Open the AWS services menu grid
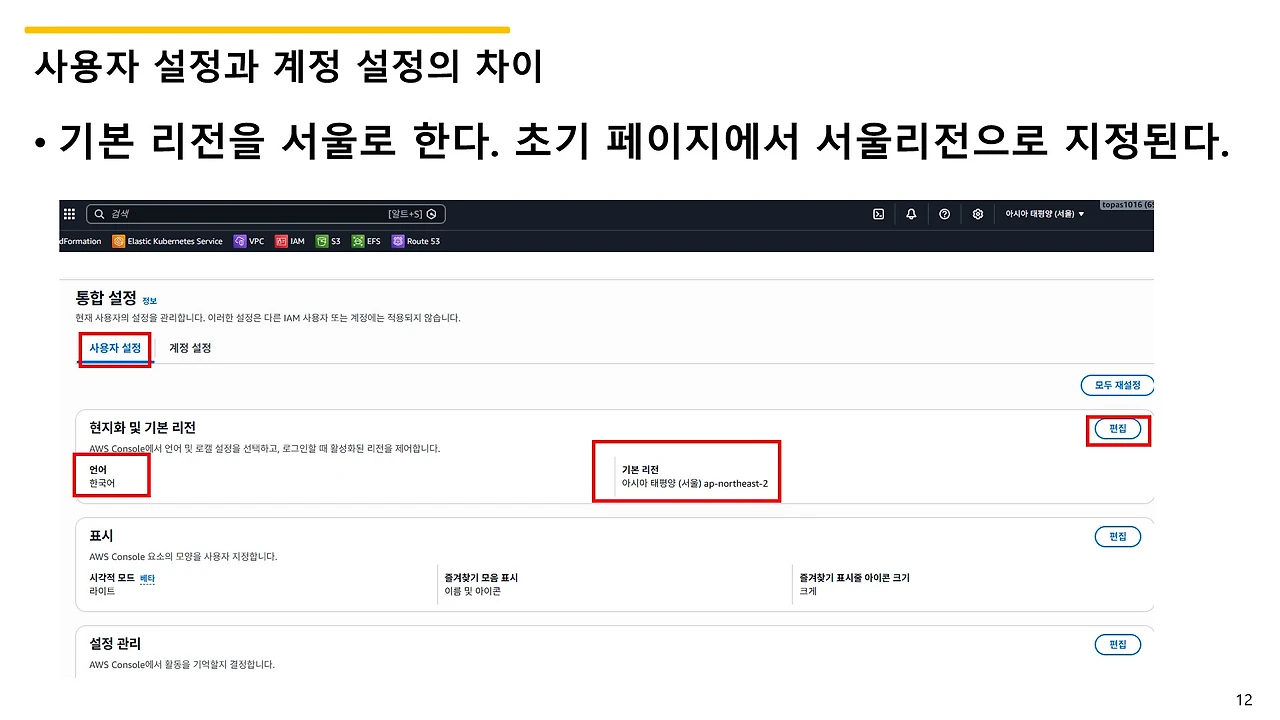 69,213
